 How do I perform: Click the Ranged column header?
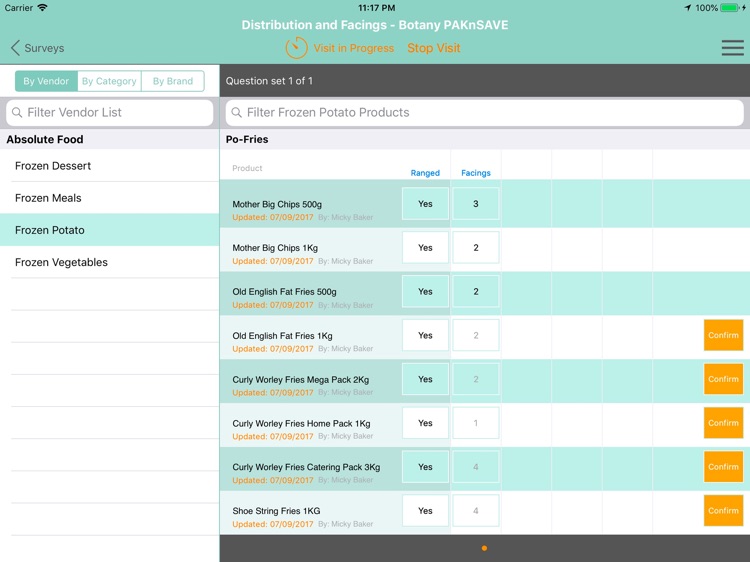pos(425,173)
